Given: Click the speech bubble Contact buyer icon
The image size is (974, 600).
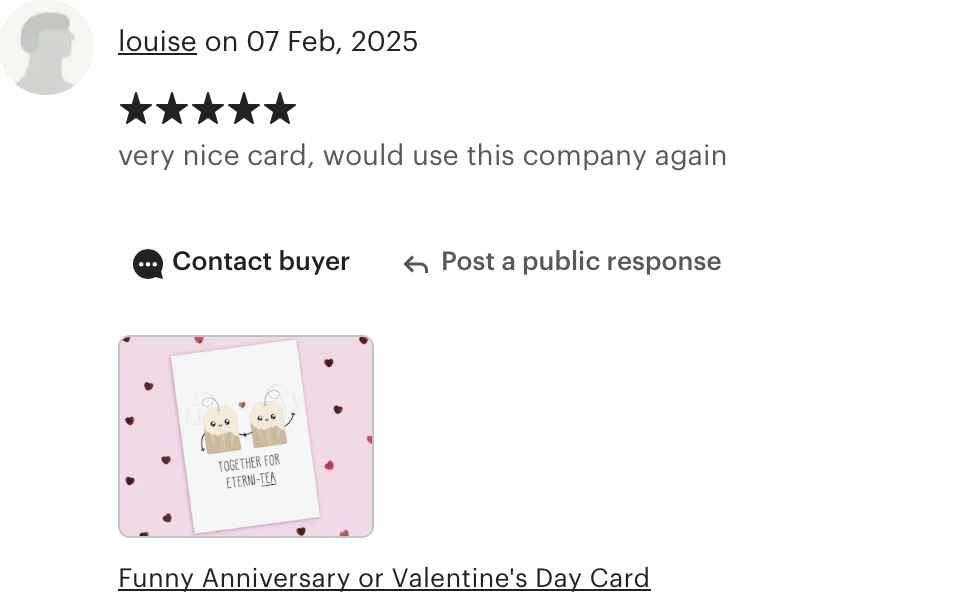Looking at the screenshot, I should click(148, 264).
